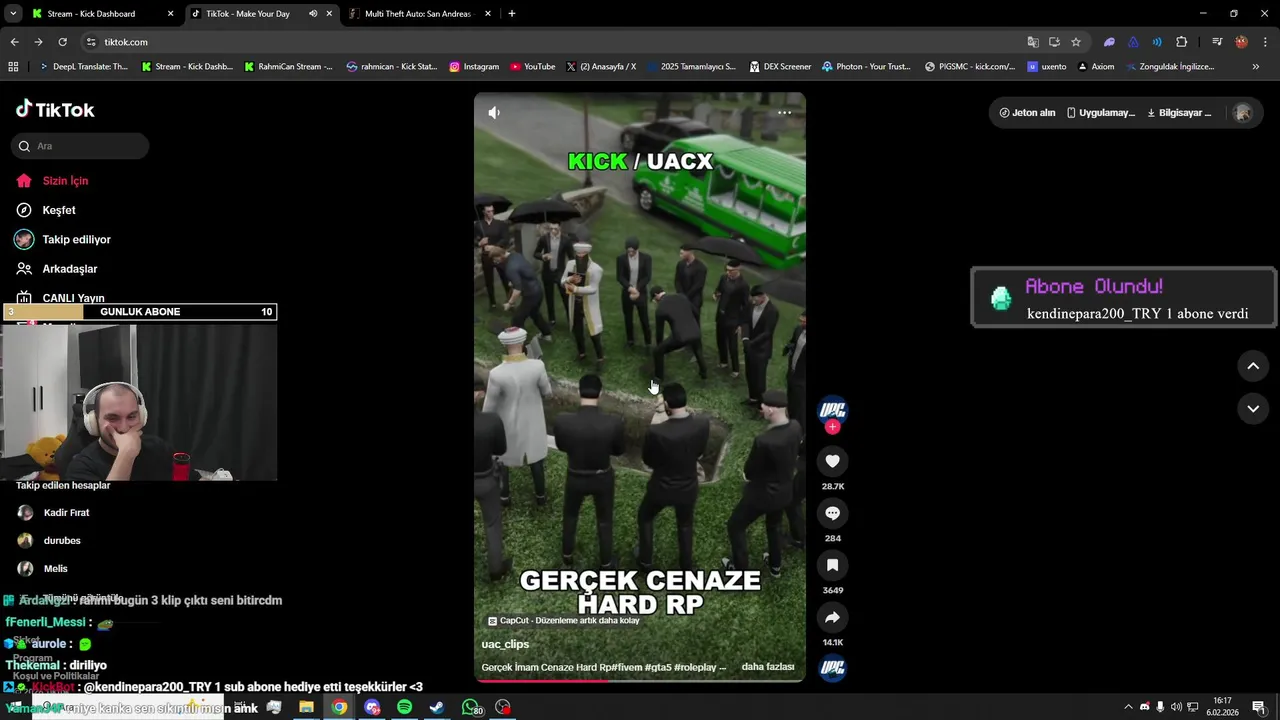
Task: Open Arkadaşlar page
Action: 69,269
